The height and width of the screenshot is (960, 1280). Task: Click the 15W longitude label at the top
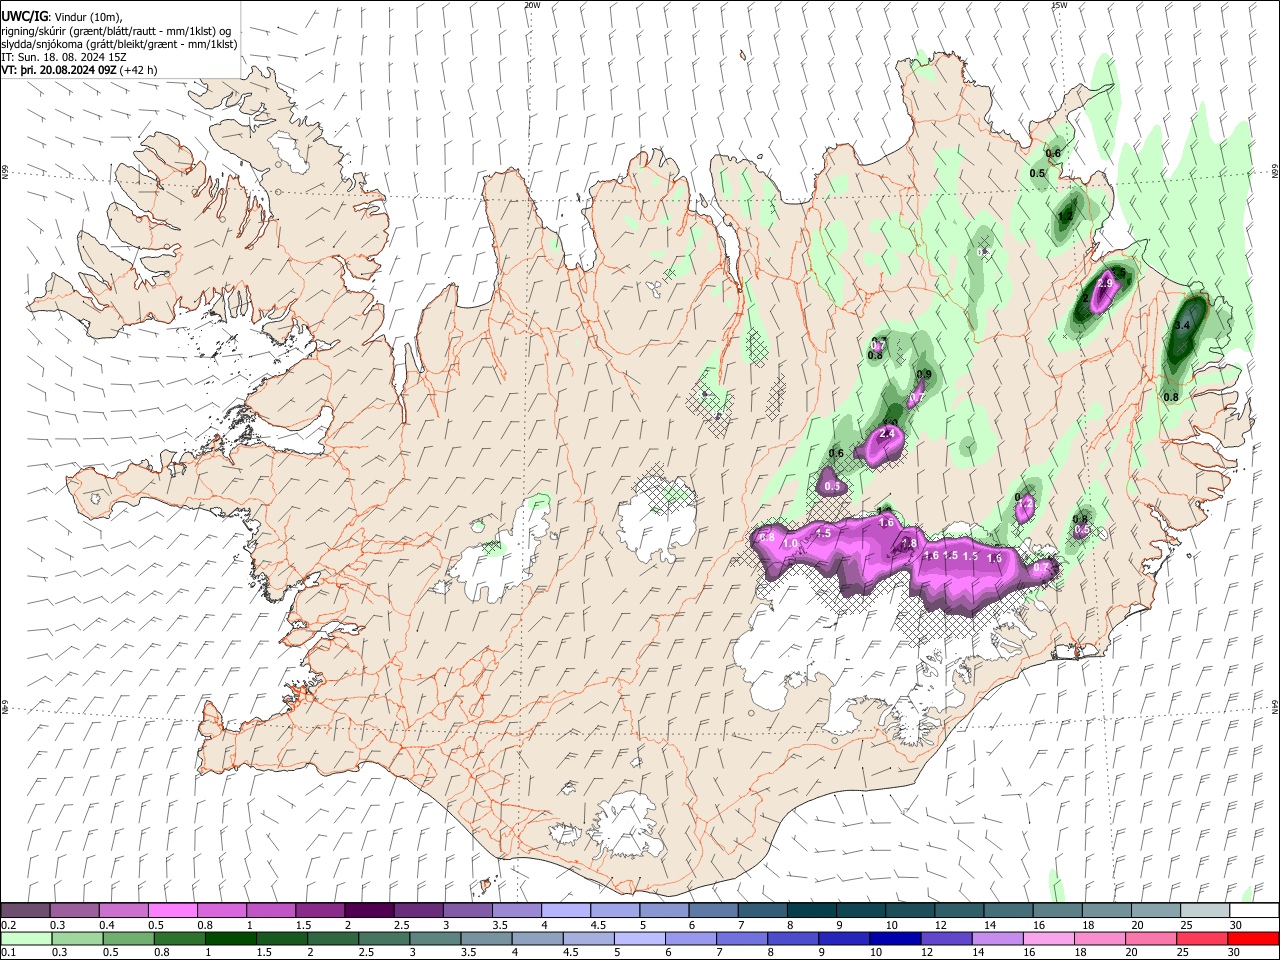[x=1059, y=5]
